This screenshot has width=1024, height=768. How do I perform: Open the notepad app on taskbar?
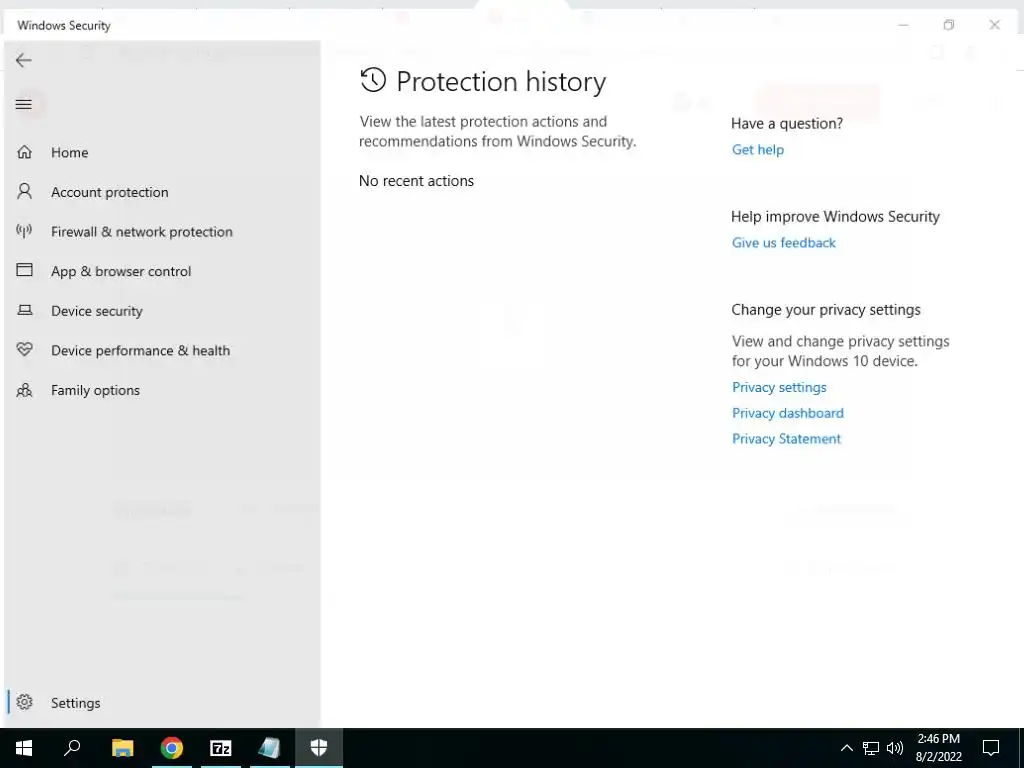[x=269, y=748]
